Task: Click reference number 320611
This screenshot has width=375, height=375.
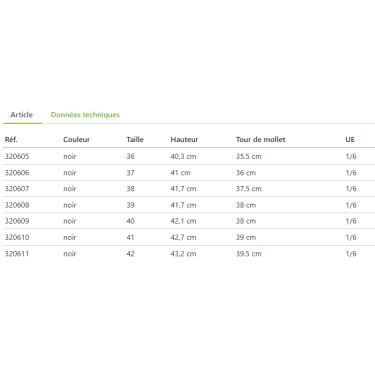Action: pos(17,254)
